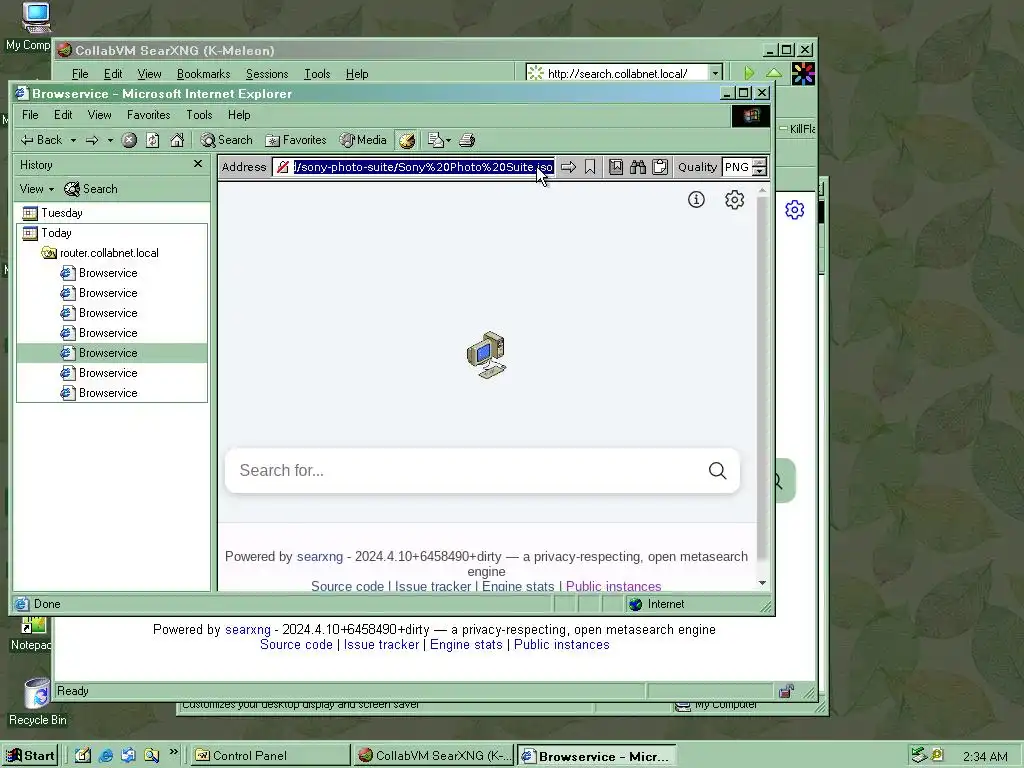Click the green up arrow in K-Meleon

click(774, 73)
